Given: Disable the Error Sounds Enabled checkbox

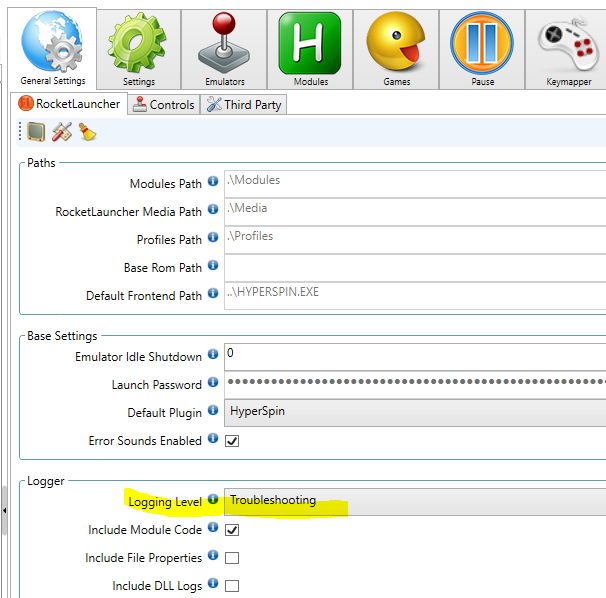Looking at the screenshot, I should pos(232,441).
